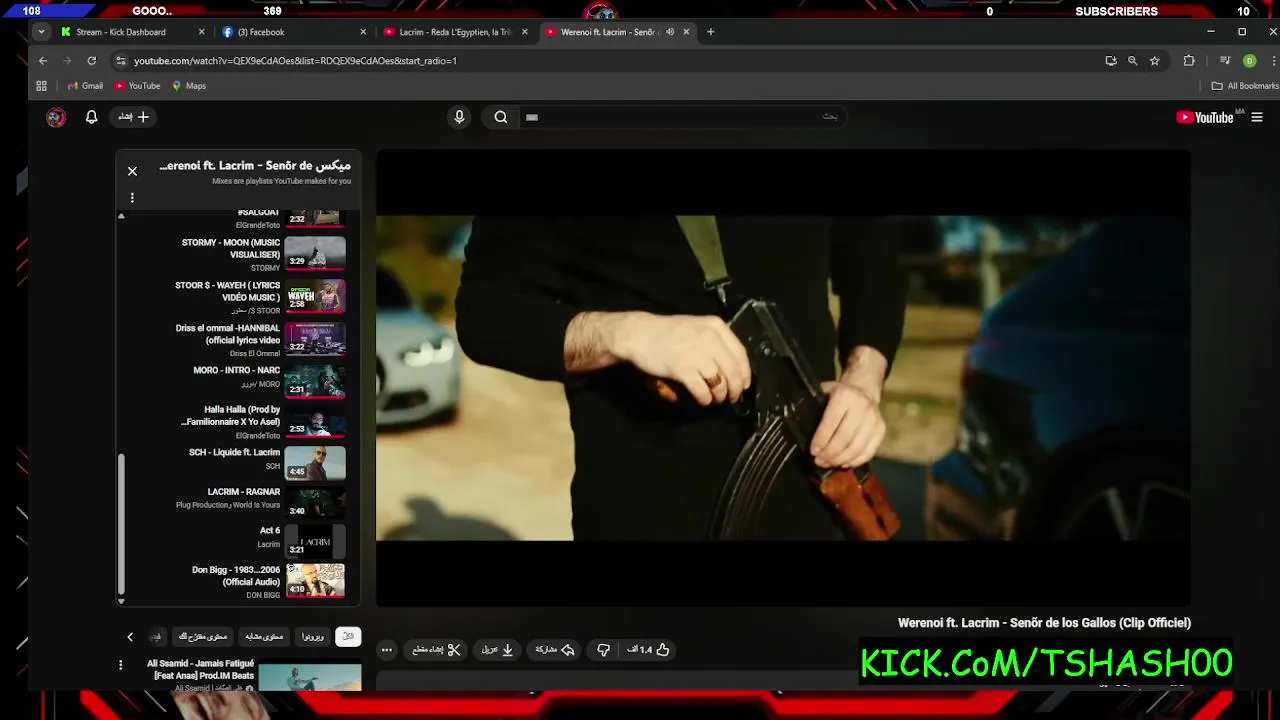Image resolution: width=1280 pixels, height=720 pixels.
Task: Select the 'All' filter chip
Action: point(348,637)
